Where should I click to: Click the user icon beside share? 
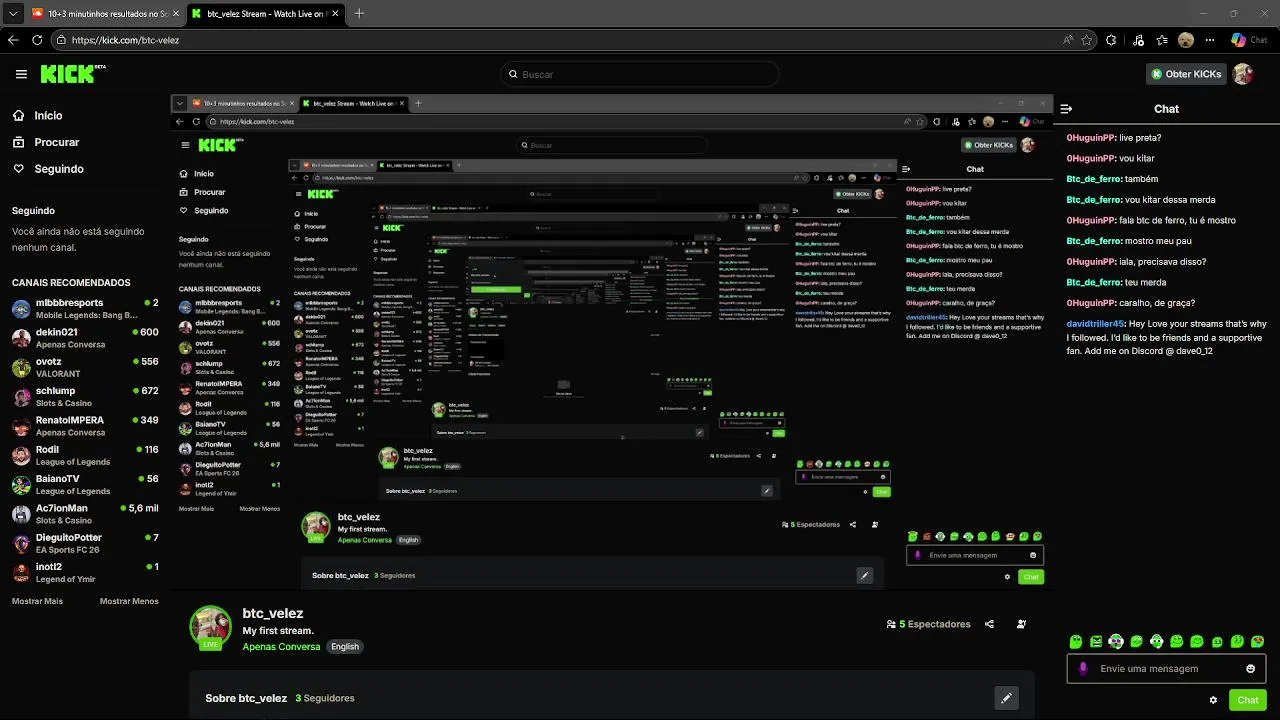(1021, 624)
